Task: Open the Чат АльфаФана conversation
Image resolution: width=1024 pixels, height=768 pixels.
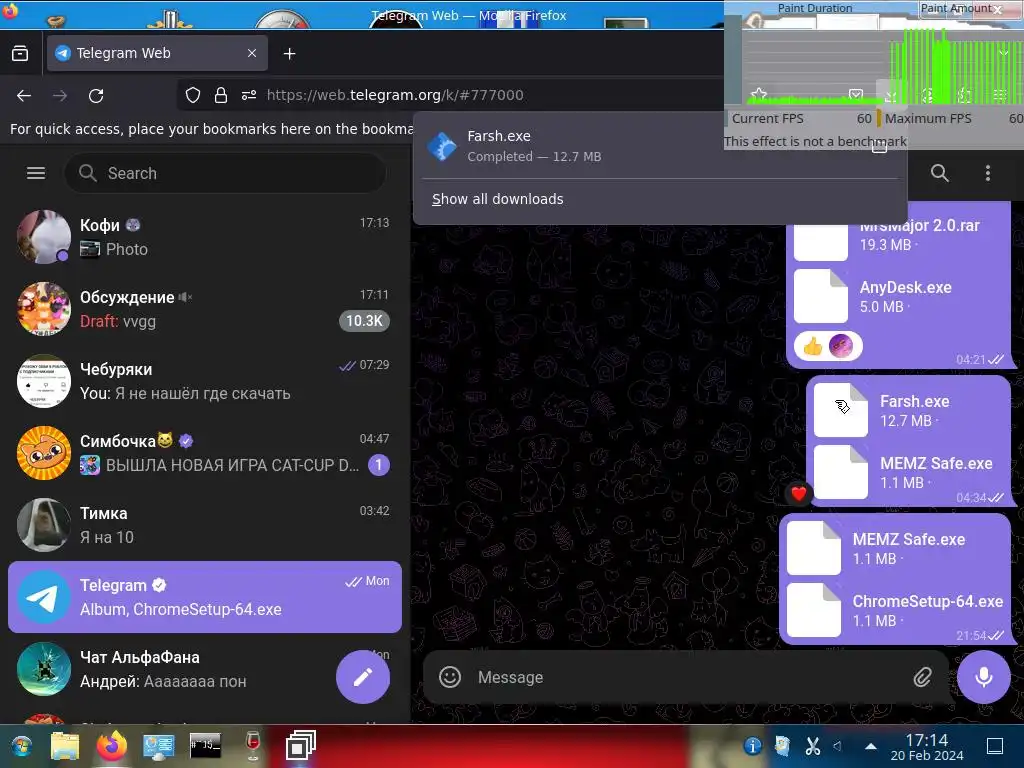Action: pos(204,669)
